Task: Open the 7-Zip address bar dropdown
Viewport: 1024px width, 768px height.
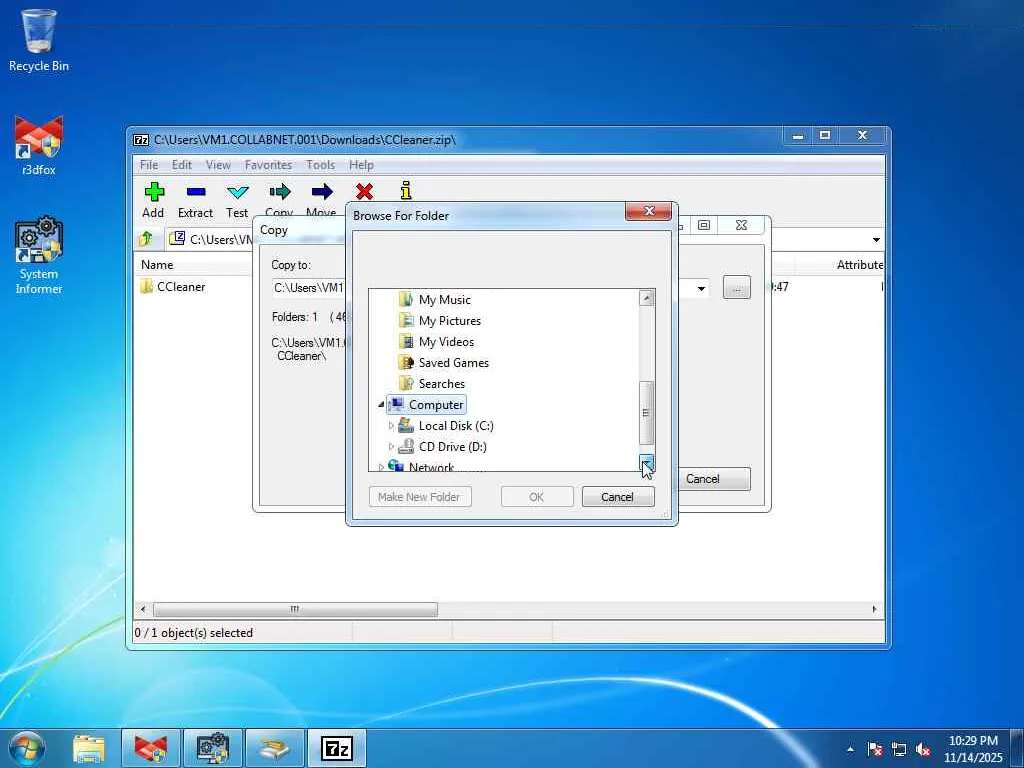Action: click(876, 240)
